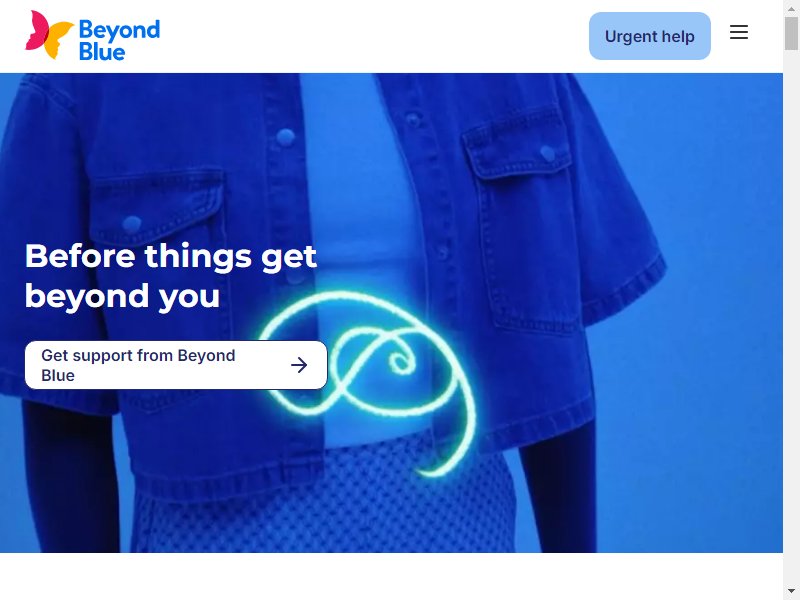Click the Beyond Blue wordmark text
800x600 pixels.
[119, 40]
